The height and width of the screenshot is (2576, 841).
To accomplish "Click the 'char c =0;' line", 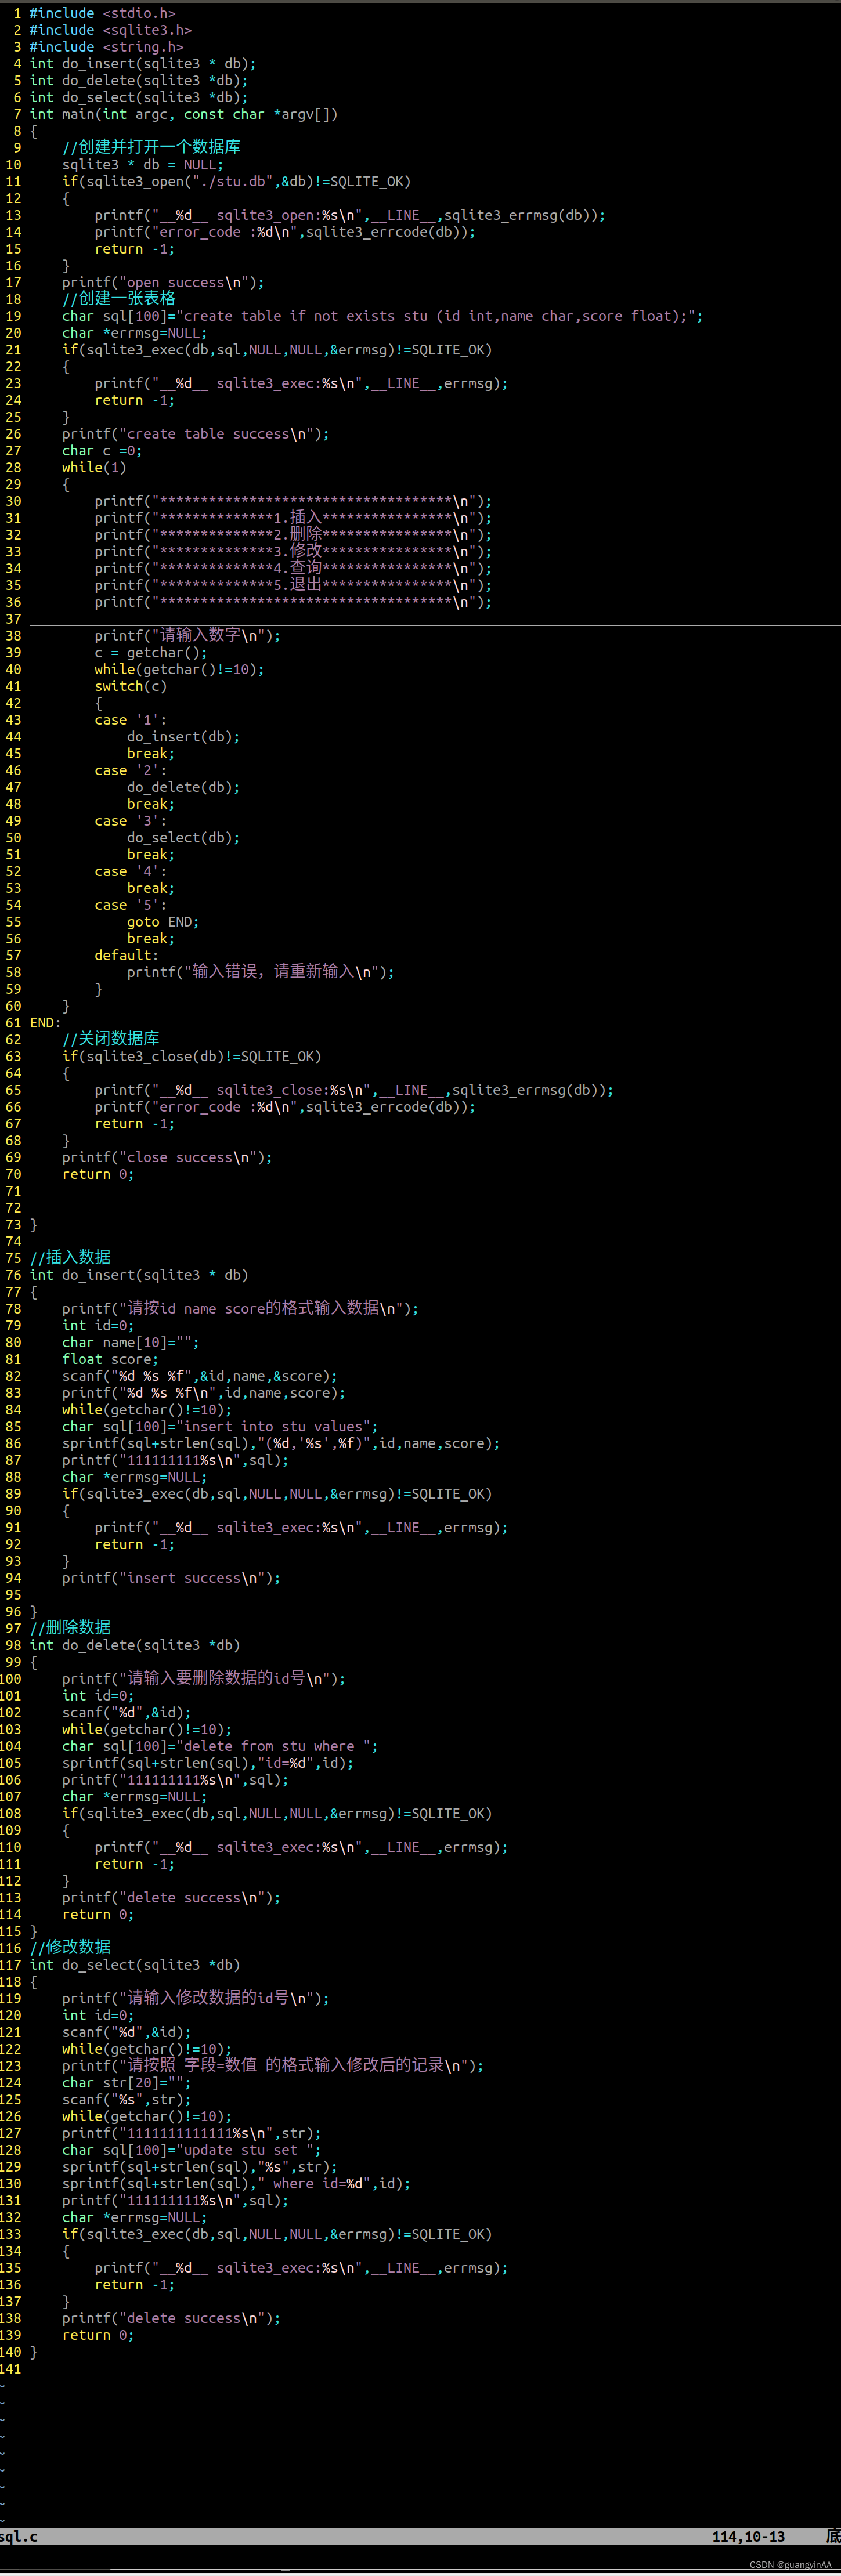I will [x=102, y=451].
